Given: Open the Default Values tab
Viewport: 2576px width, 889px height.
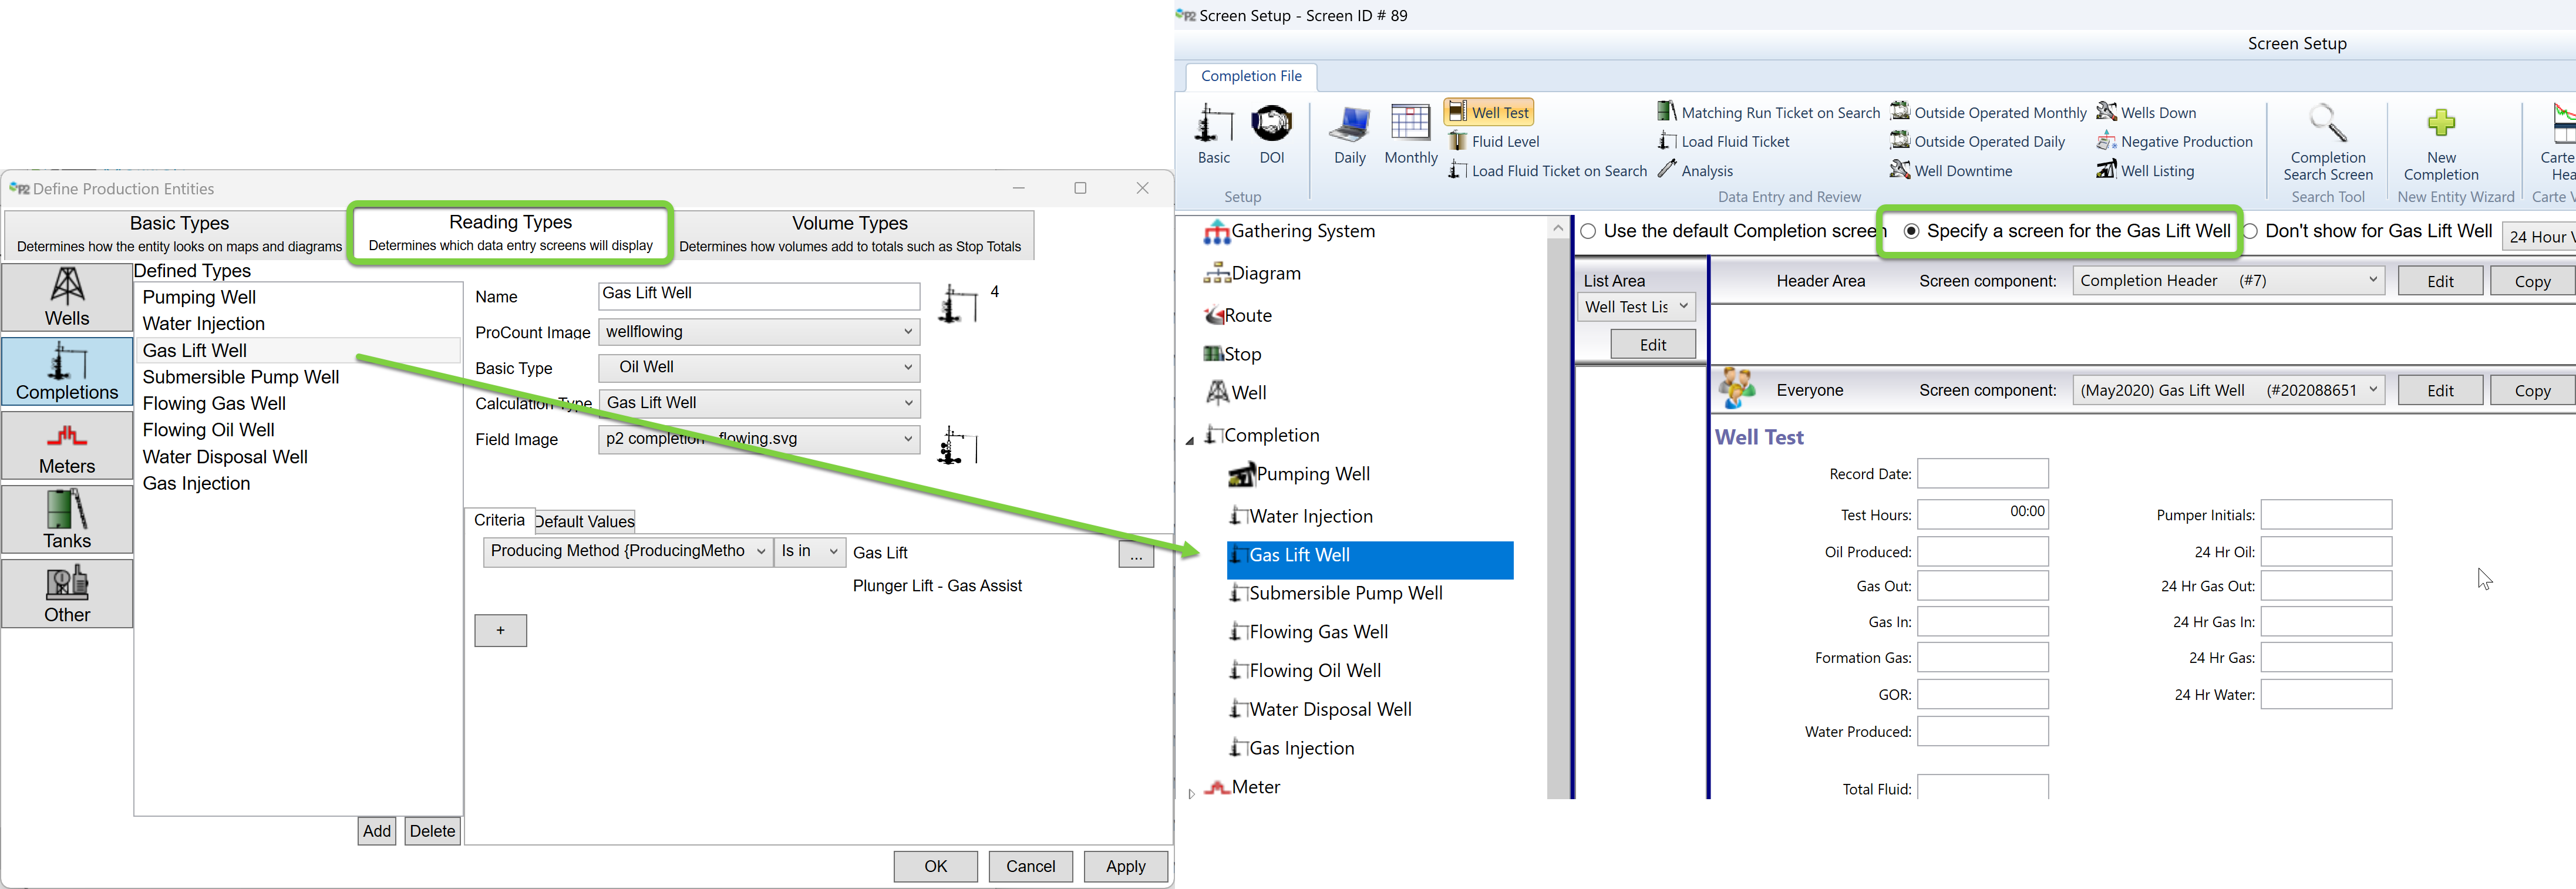Looking at the screenshot, I should point(585,521).
